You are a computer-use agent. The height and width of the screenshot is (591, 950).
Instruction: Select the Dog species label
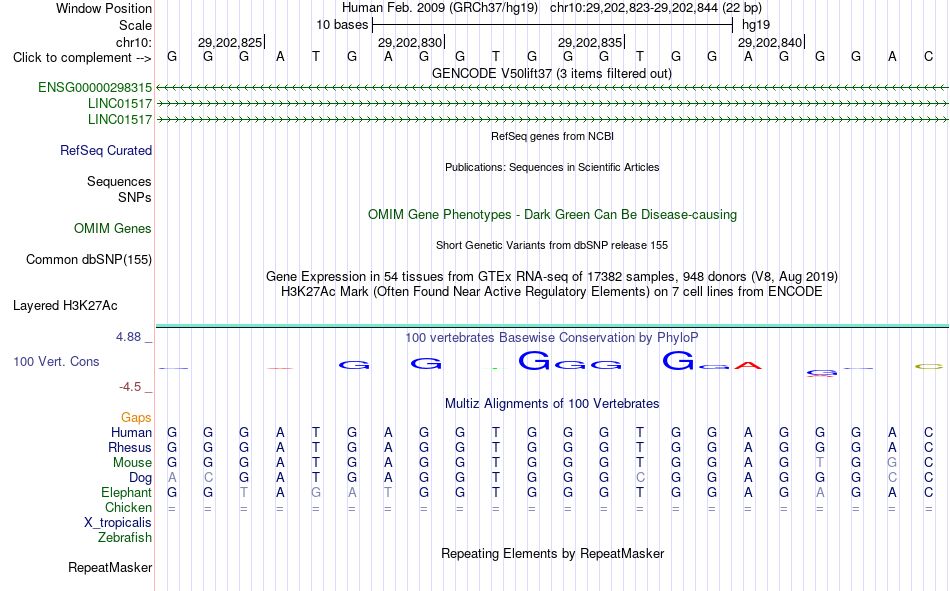[x=141, y=478]
